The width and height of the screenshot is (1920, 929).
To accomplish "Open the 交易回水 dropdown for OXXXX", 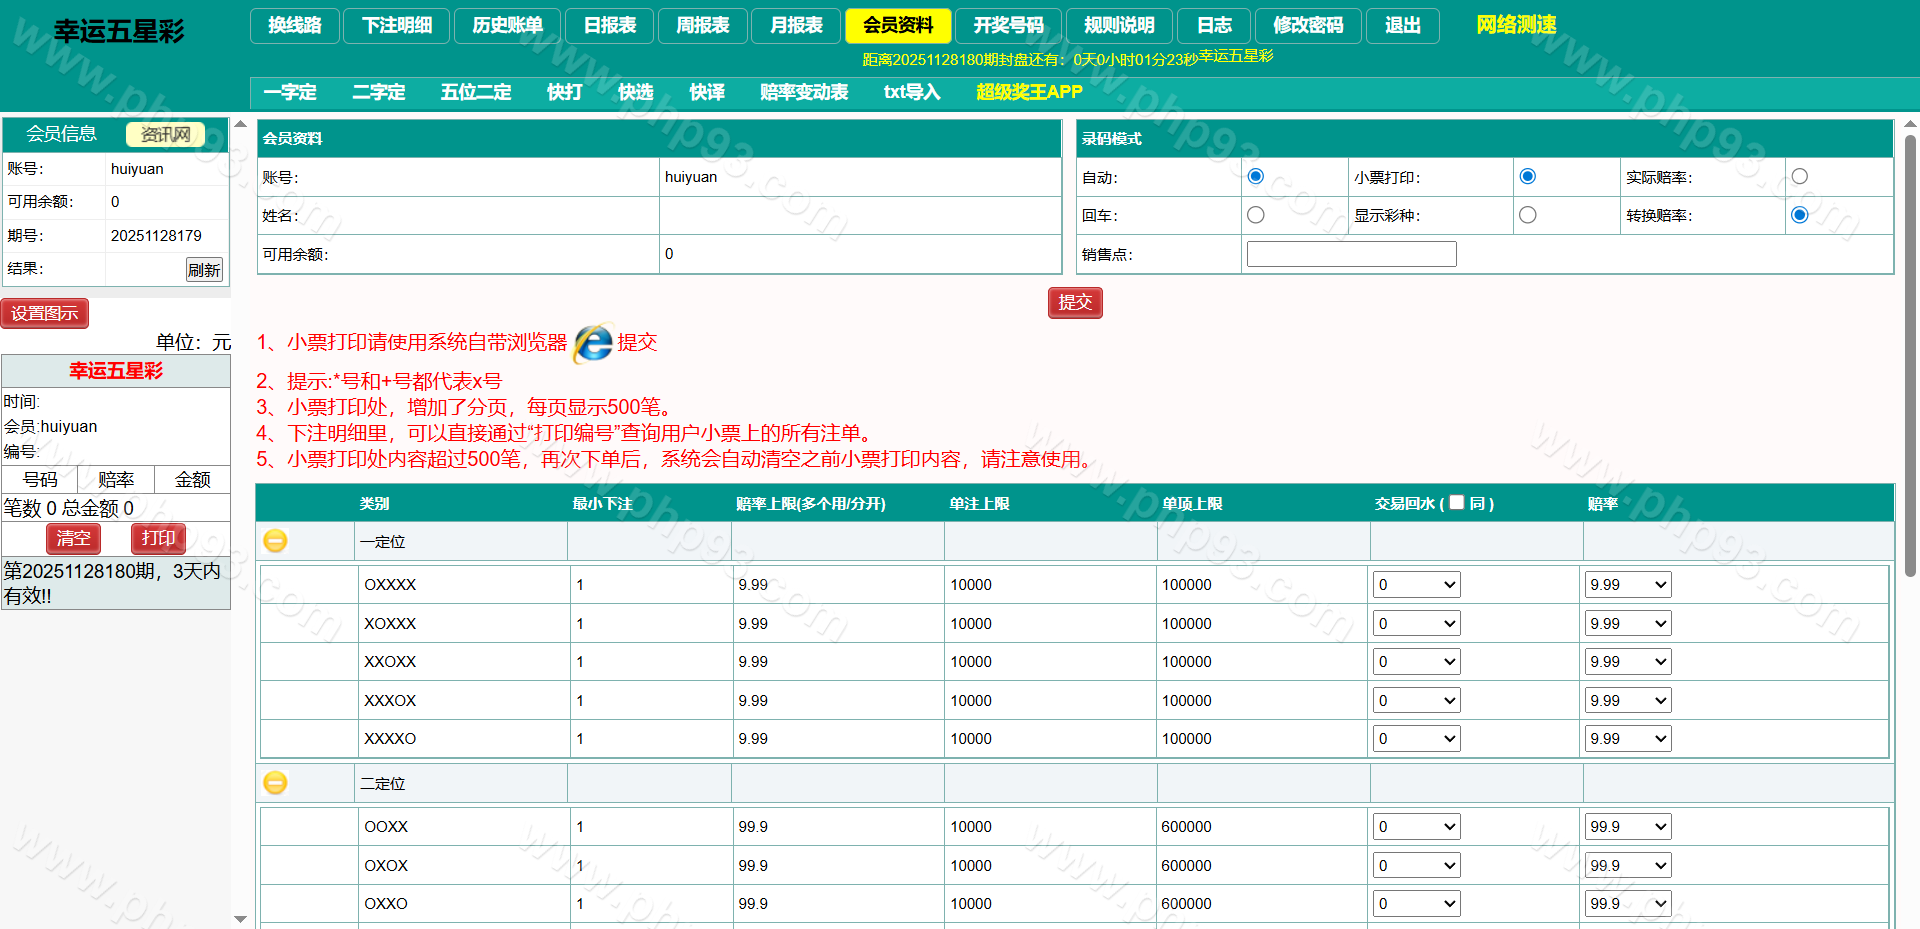I will [x=1416, y=585].
